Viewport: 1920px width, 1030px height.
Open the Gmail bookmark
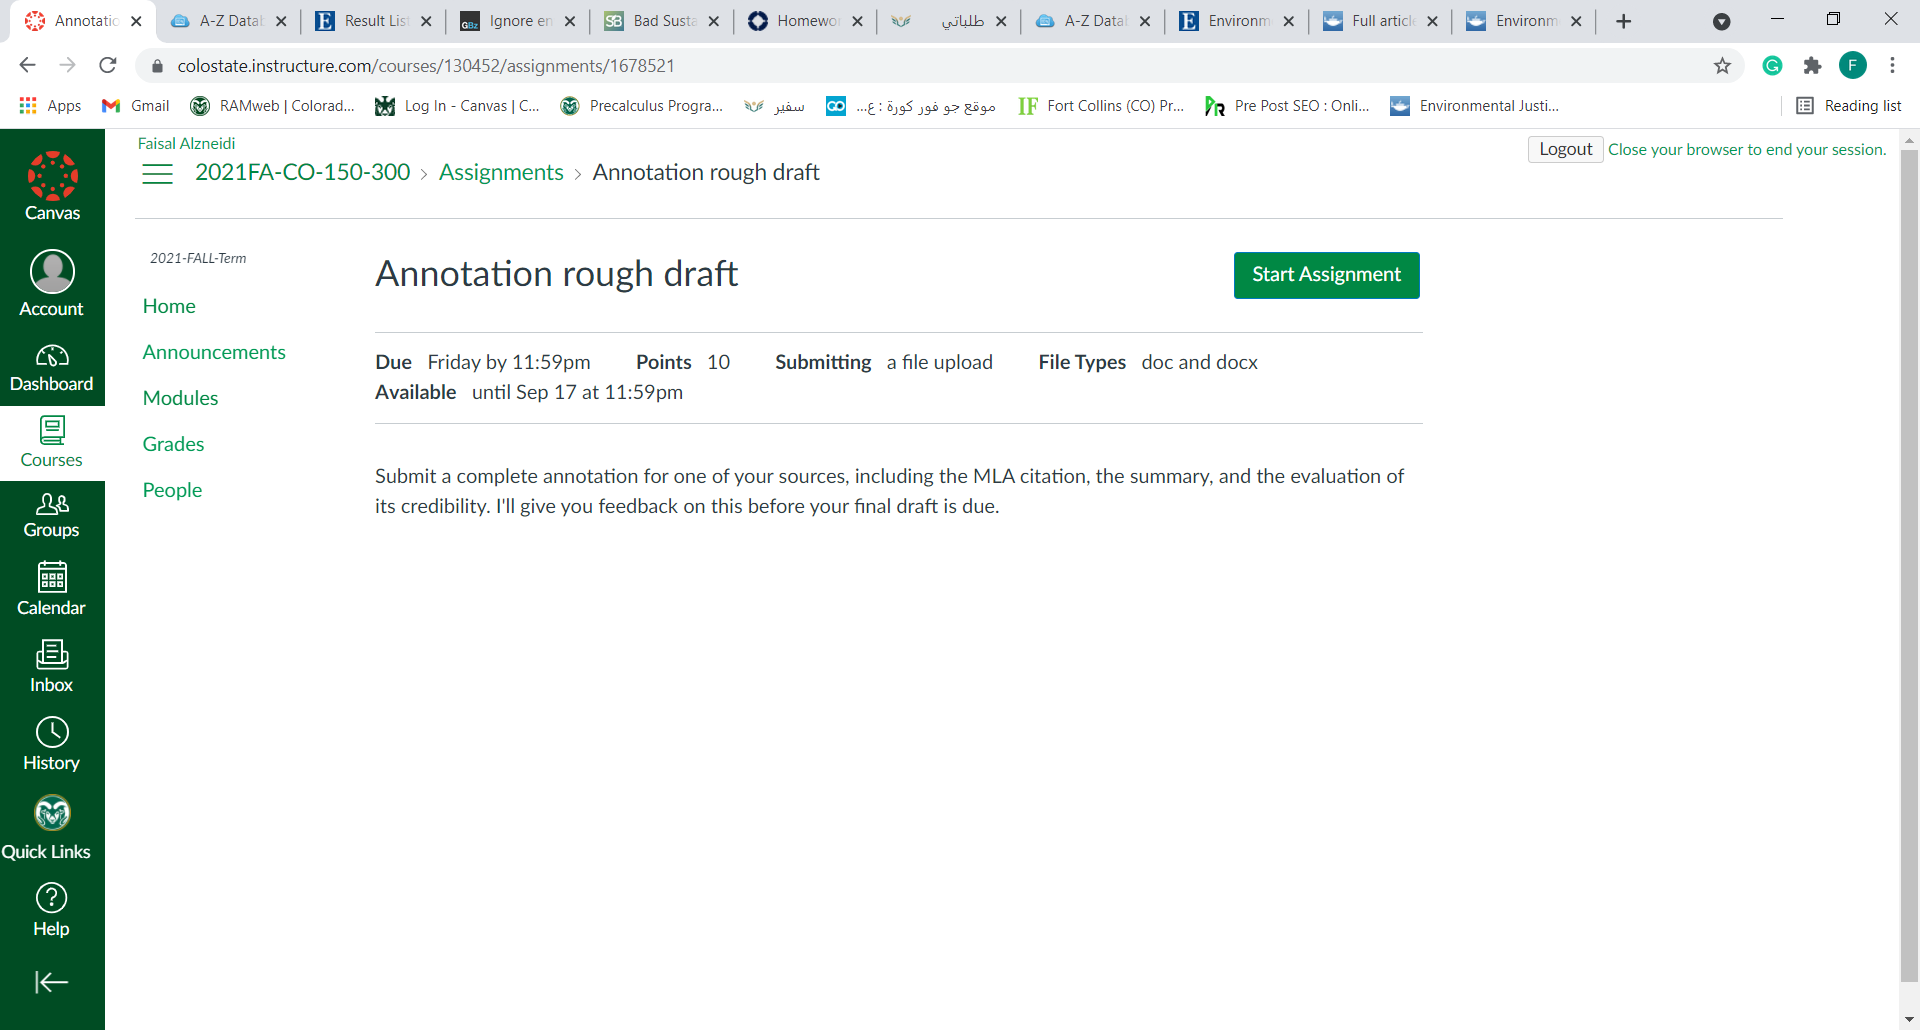[136, 106]
